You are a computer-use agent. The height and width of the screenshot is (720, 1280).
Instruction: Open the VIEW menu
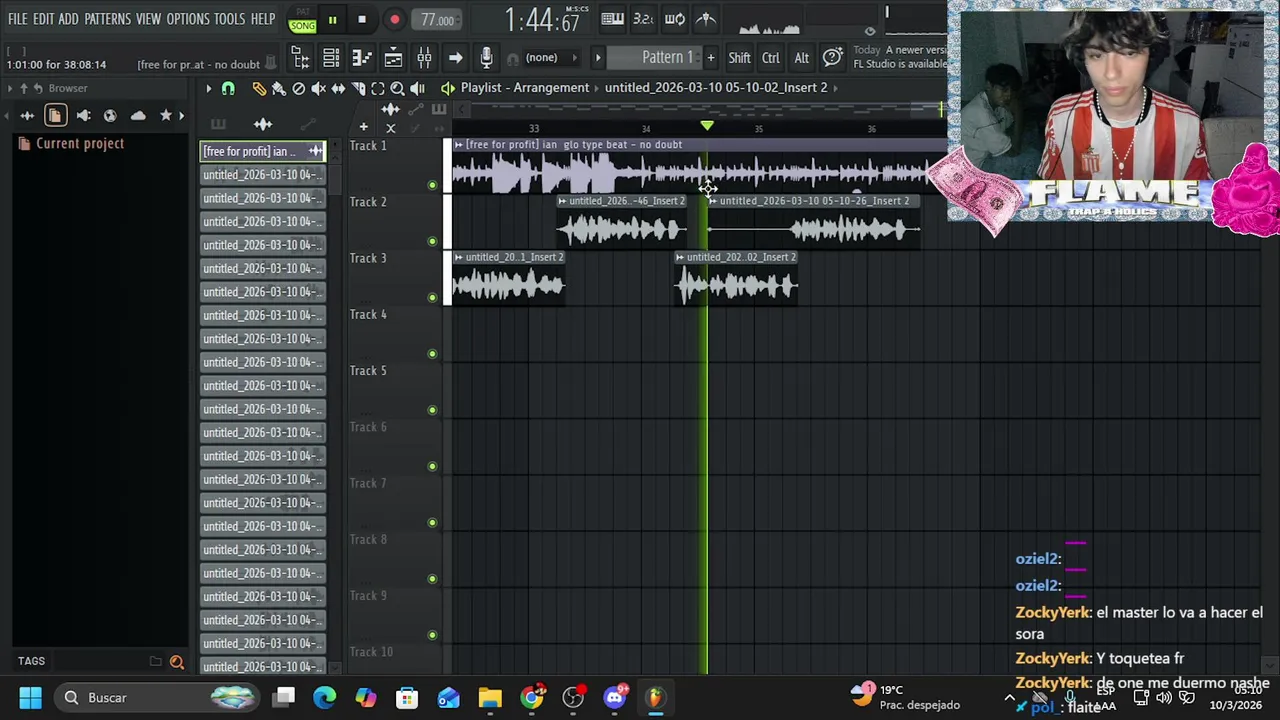[x=148, y=19]
